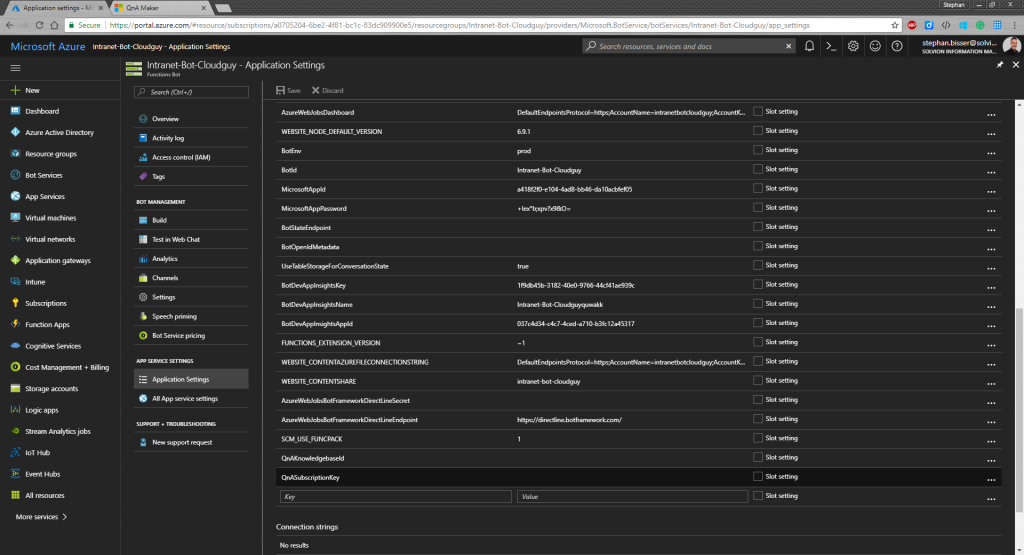Viewport: 1024px width, 555px height.
Task: Open Resource groups in sidebar
Action: 51,154
